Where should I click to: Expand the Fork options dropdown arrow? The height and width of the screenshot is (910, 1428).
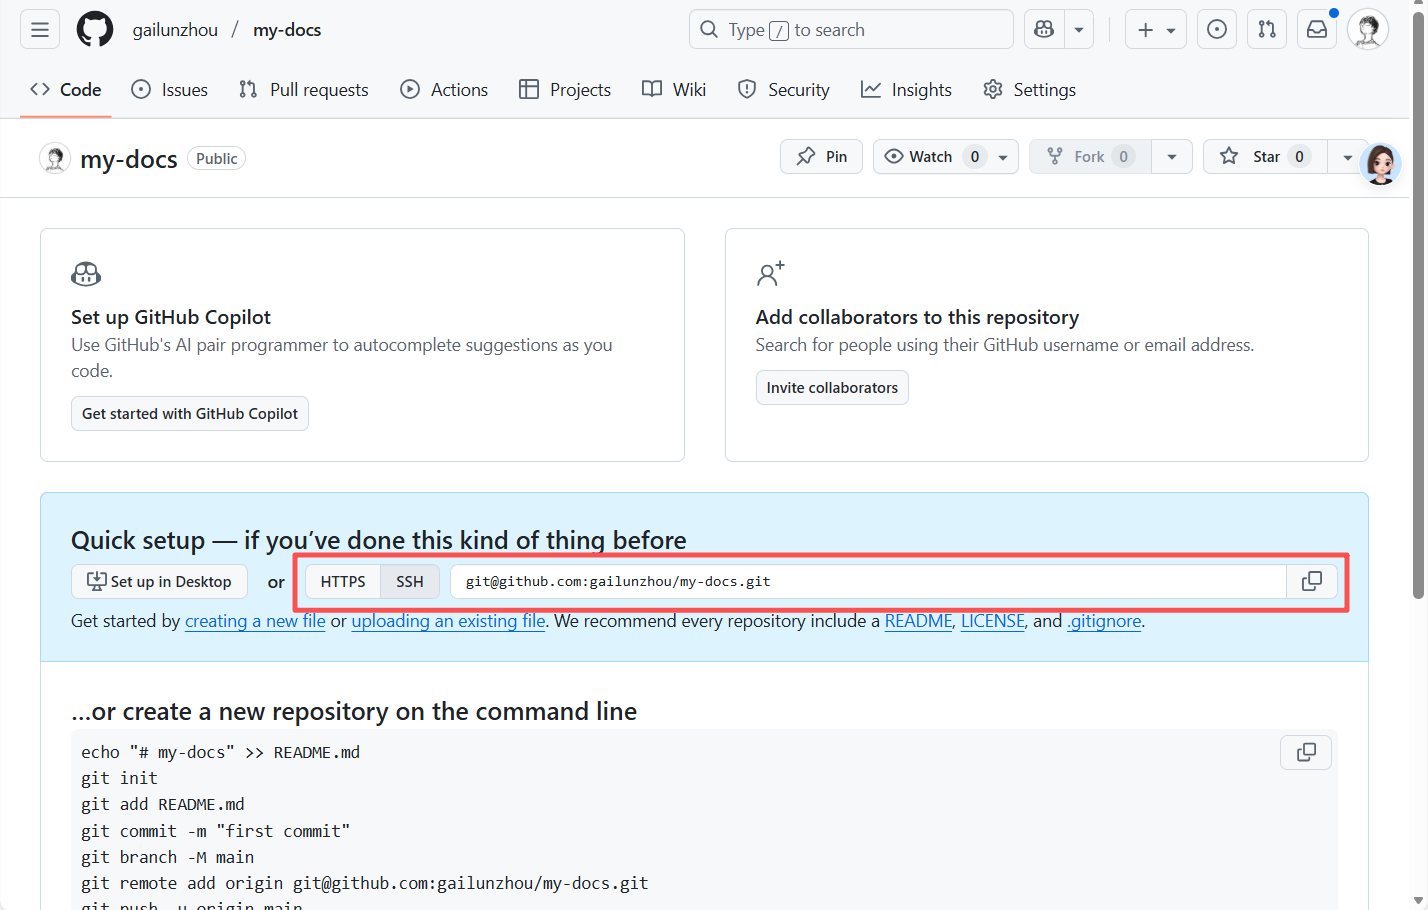pyautogui.click(x=1172, y=157)
